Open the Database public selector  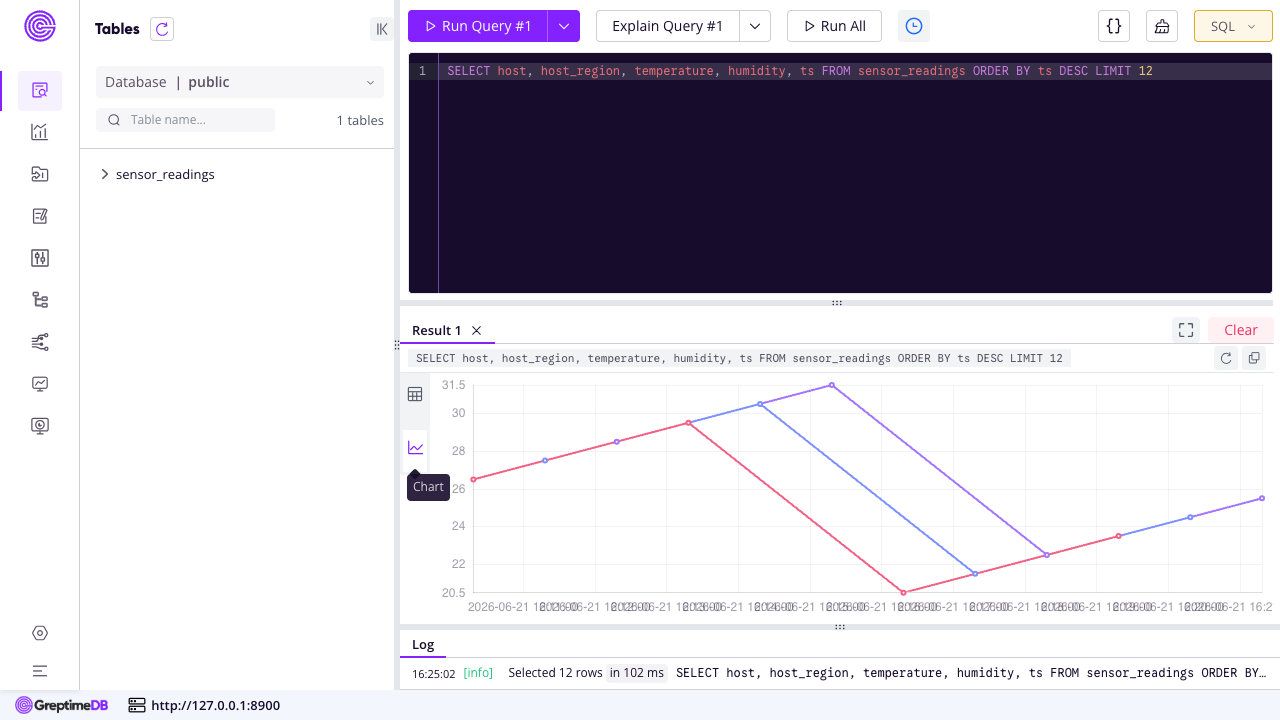pyautogui.click(x=241, y=82)
